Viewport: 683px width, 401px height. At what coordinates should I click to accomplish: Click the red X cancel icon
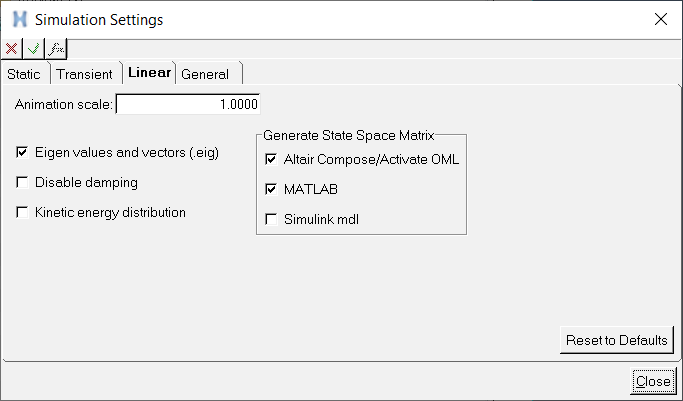tap(11, 49)
